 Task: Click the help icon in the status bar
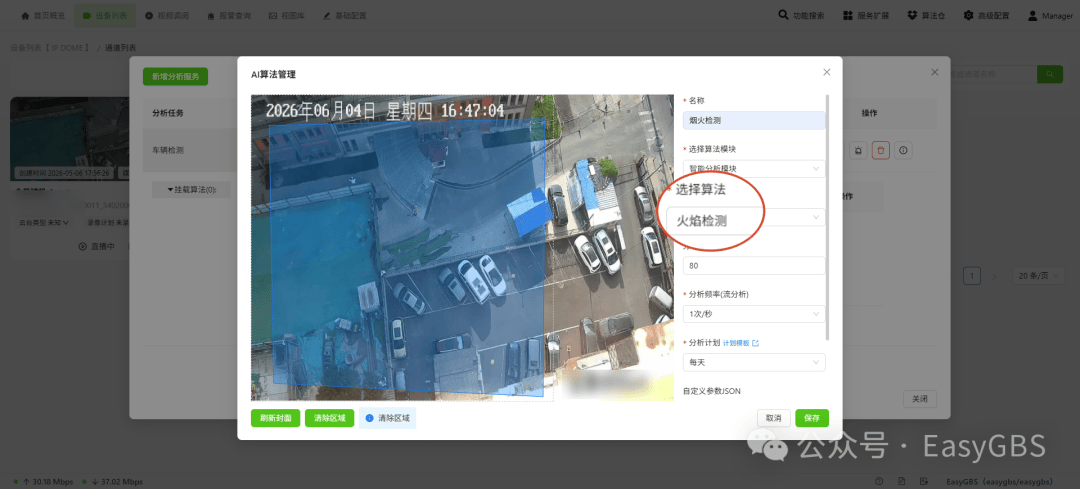[x=879, y=481]
